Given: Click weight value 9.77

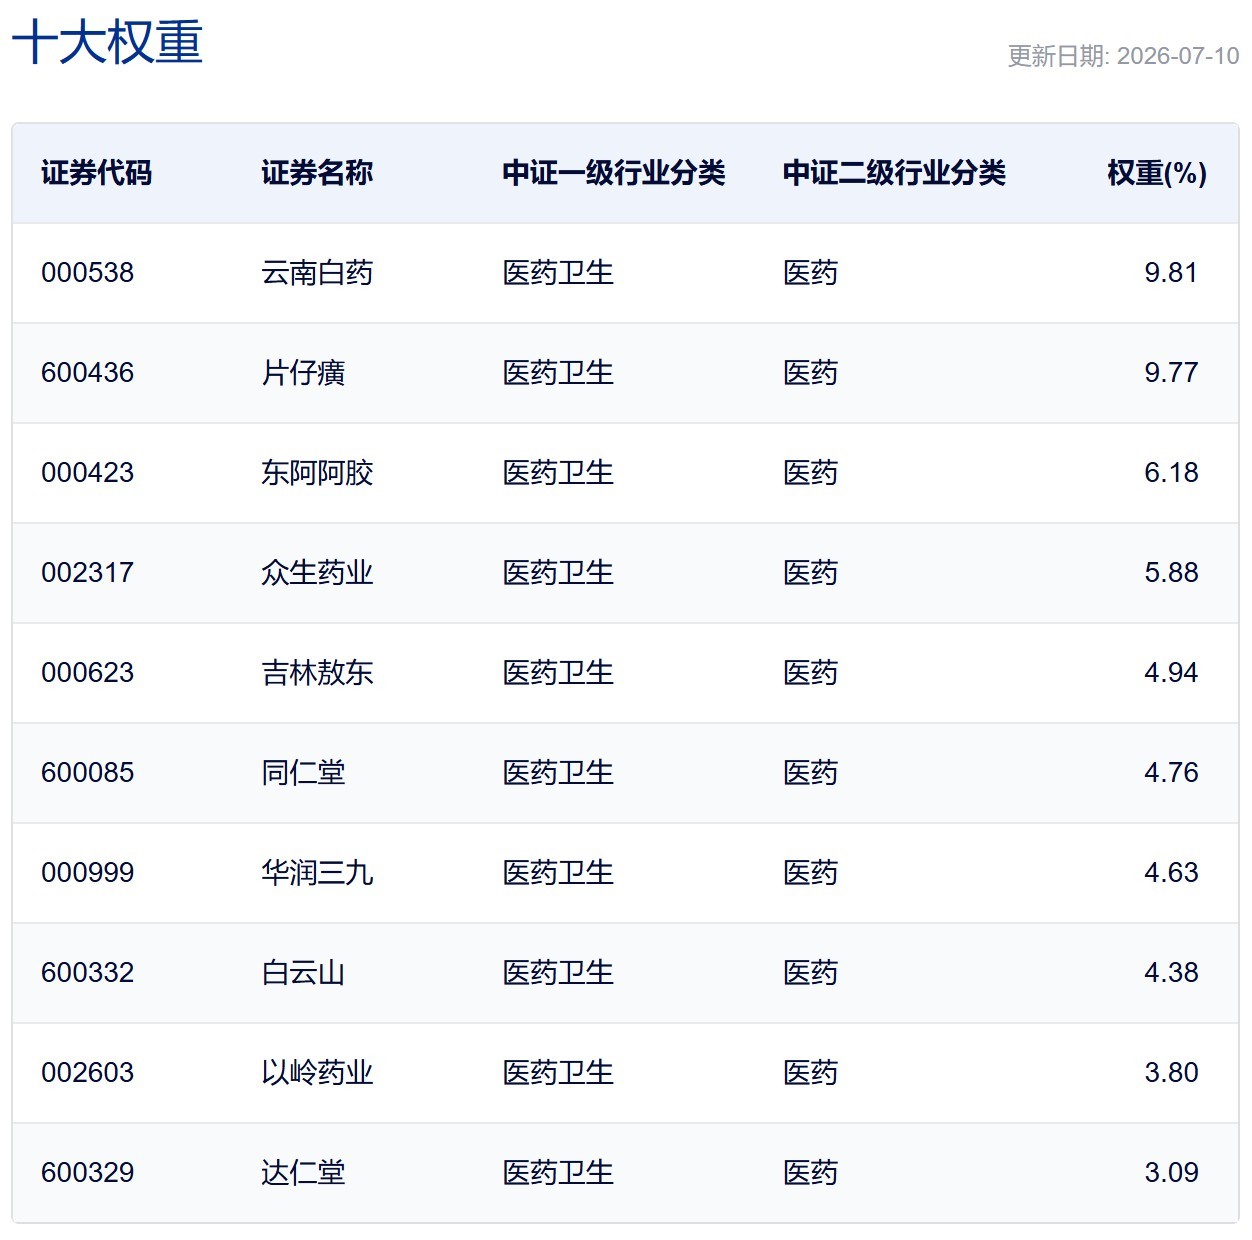Looking at the screenshot, I should pos(1171,373).
